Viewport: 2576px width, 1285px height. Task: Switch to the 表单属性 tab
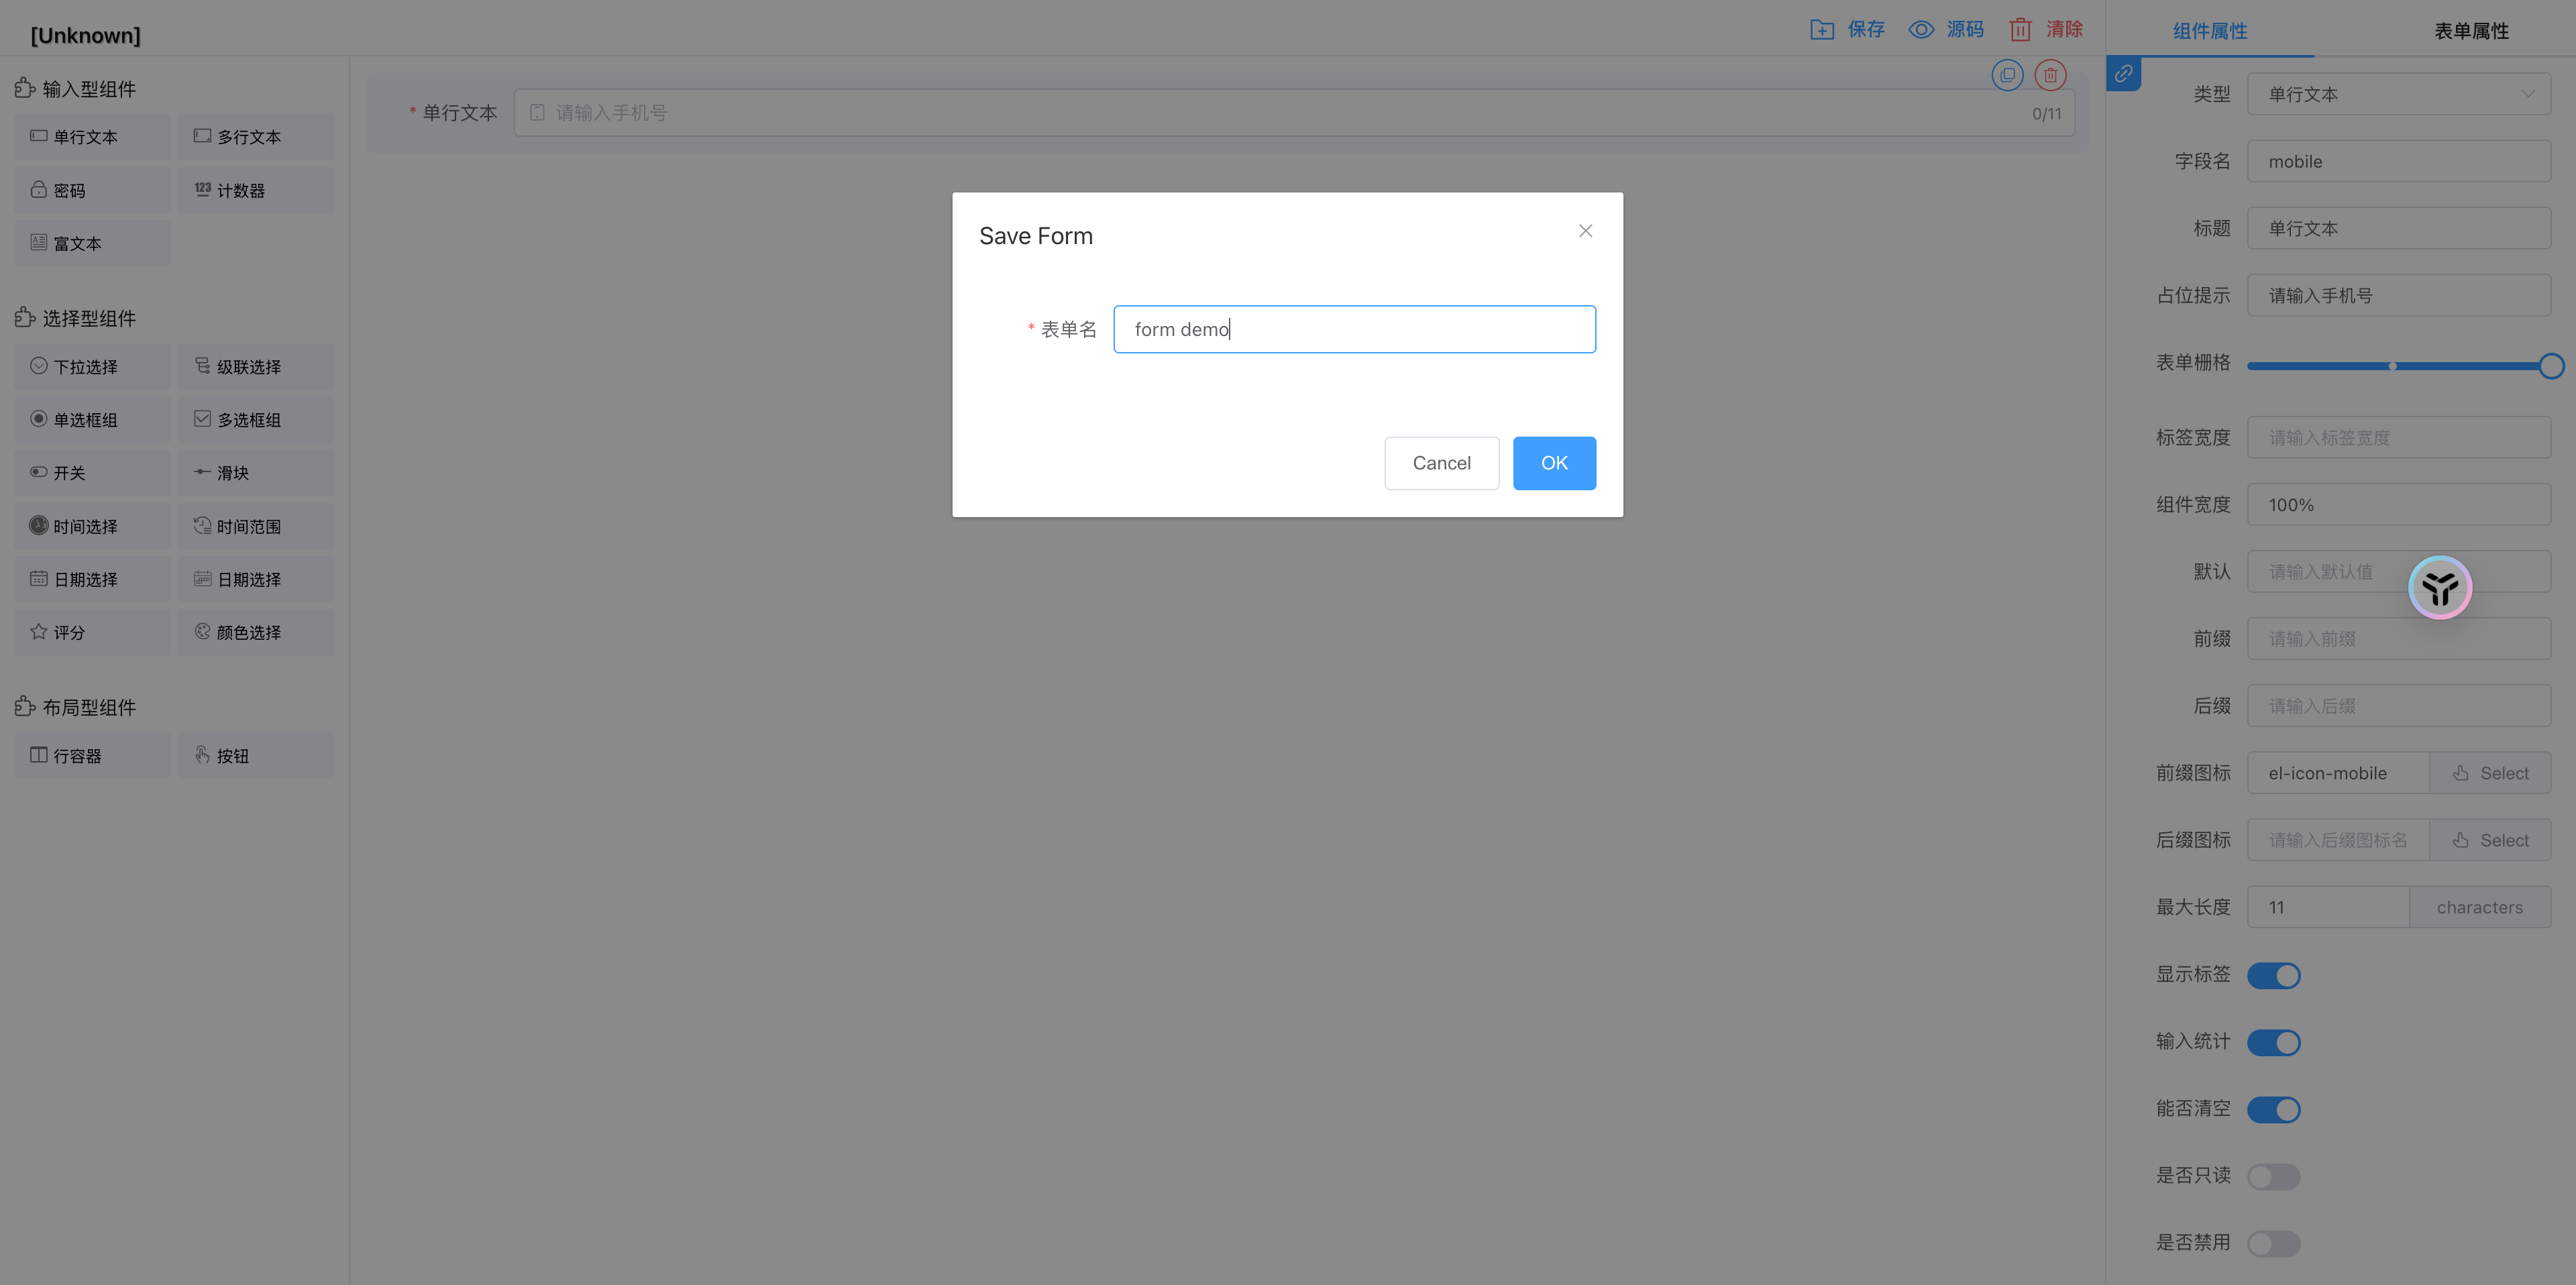[2471, 30]
